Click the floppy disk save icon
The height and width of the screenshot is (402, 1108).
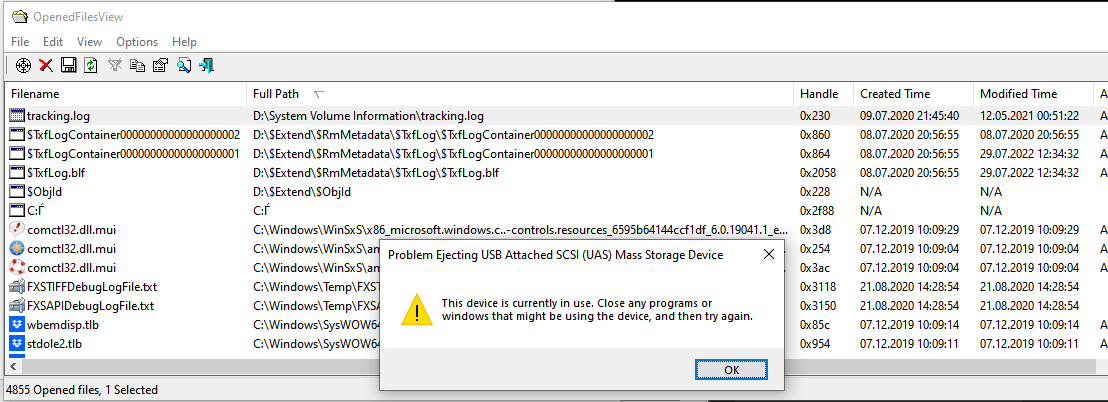[69, 65]
